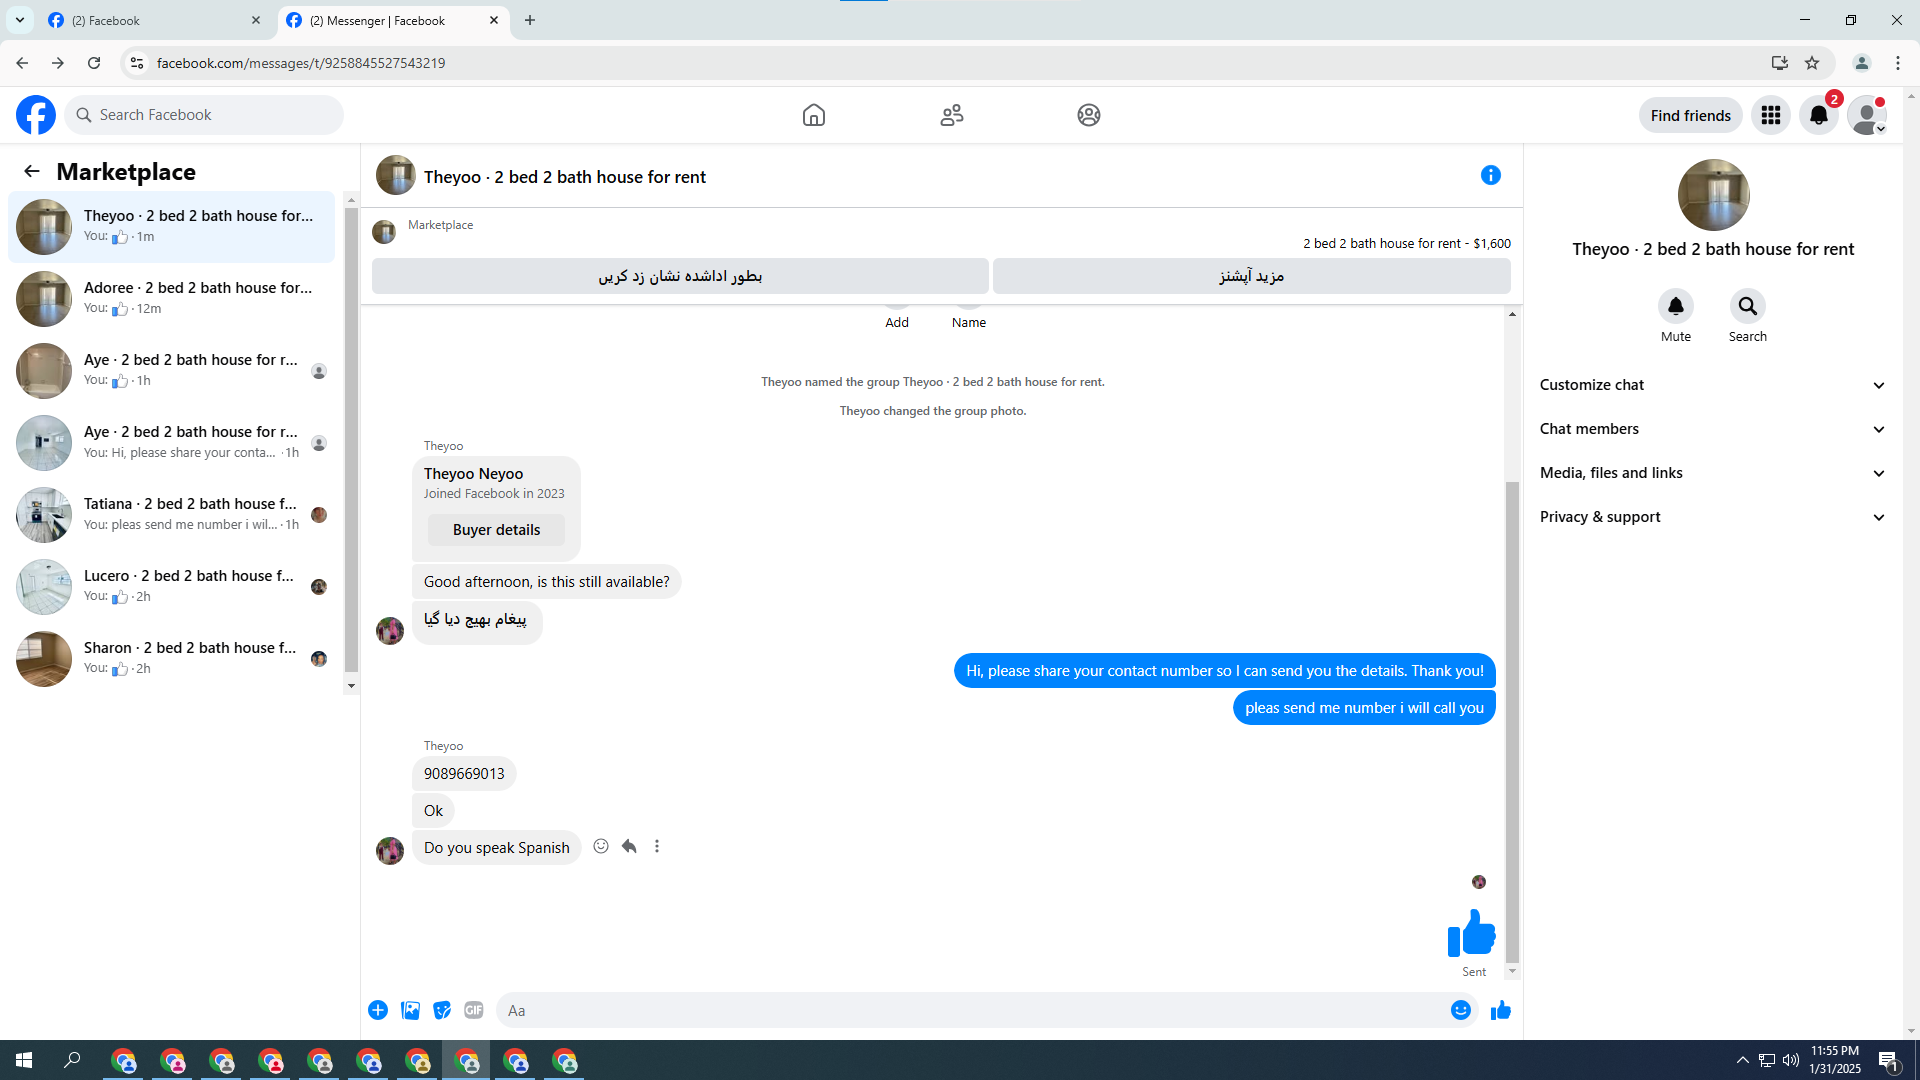
Task: Open Sharon conversation in chat list
Action: [172, 659]
